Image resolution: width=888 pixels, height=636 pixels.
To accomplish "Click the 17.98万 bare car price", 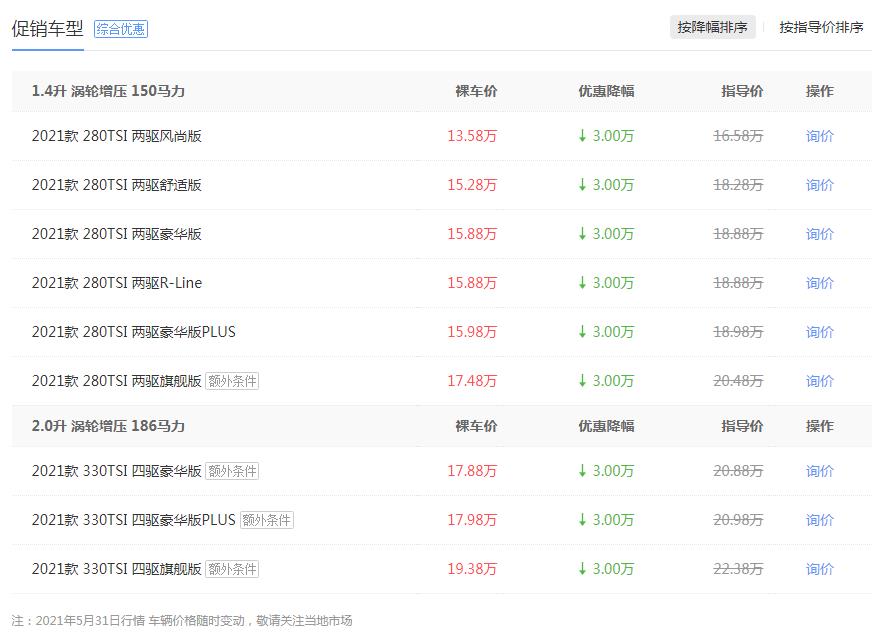I will coord(472,520).
